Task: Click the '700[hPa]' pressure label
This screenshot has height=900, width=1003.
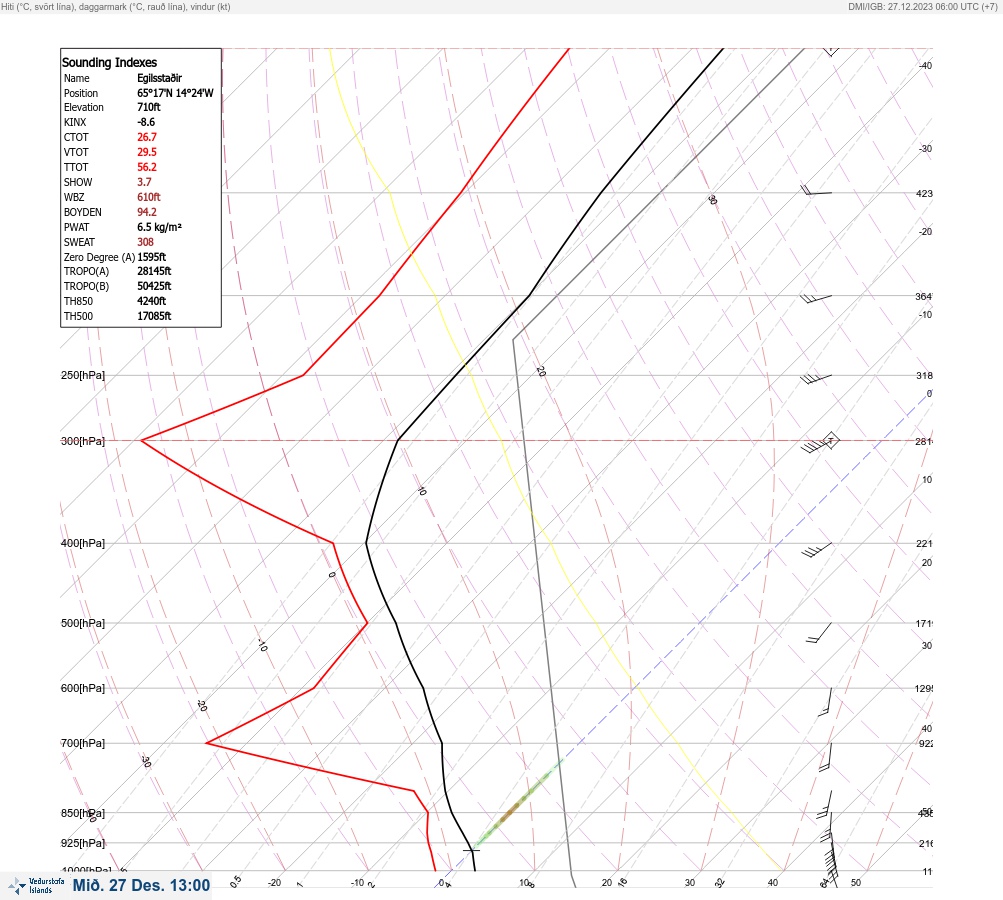Action: click(83, 743)
